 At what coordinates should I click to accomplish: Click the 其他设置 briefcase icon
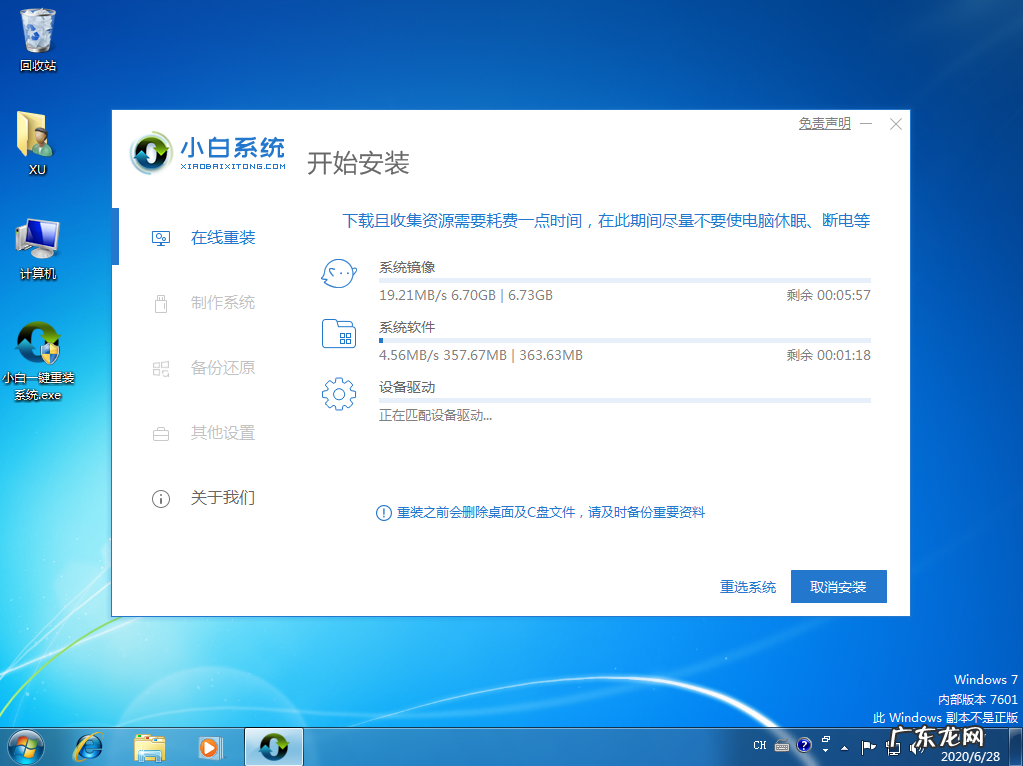(161, 433)
